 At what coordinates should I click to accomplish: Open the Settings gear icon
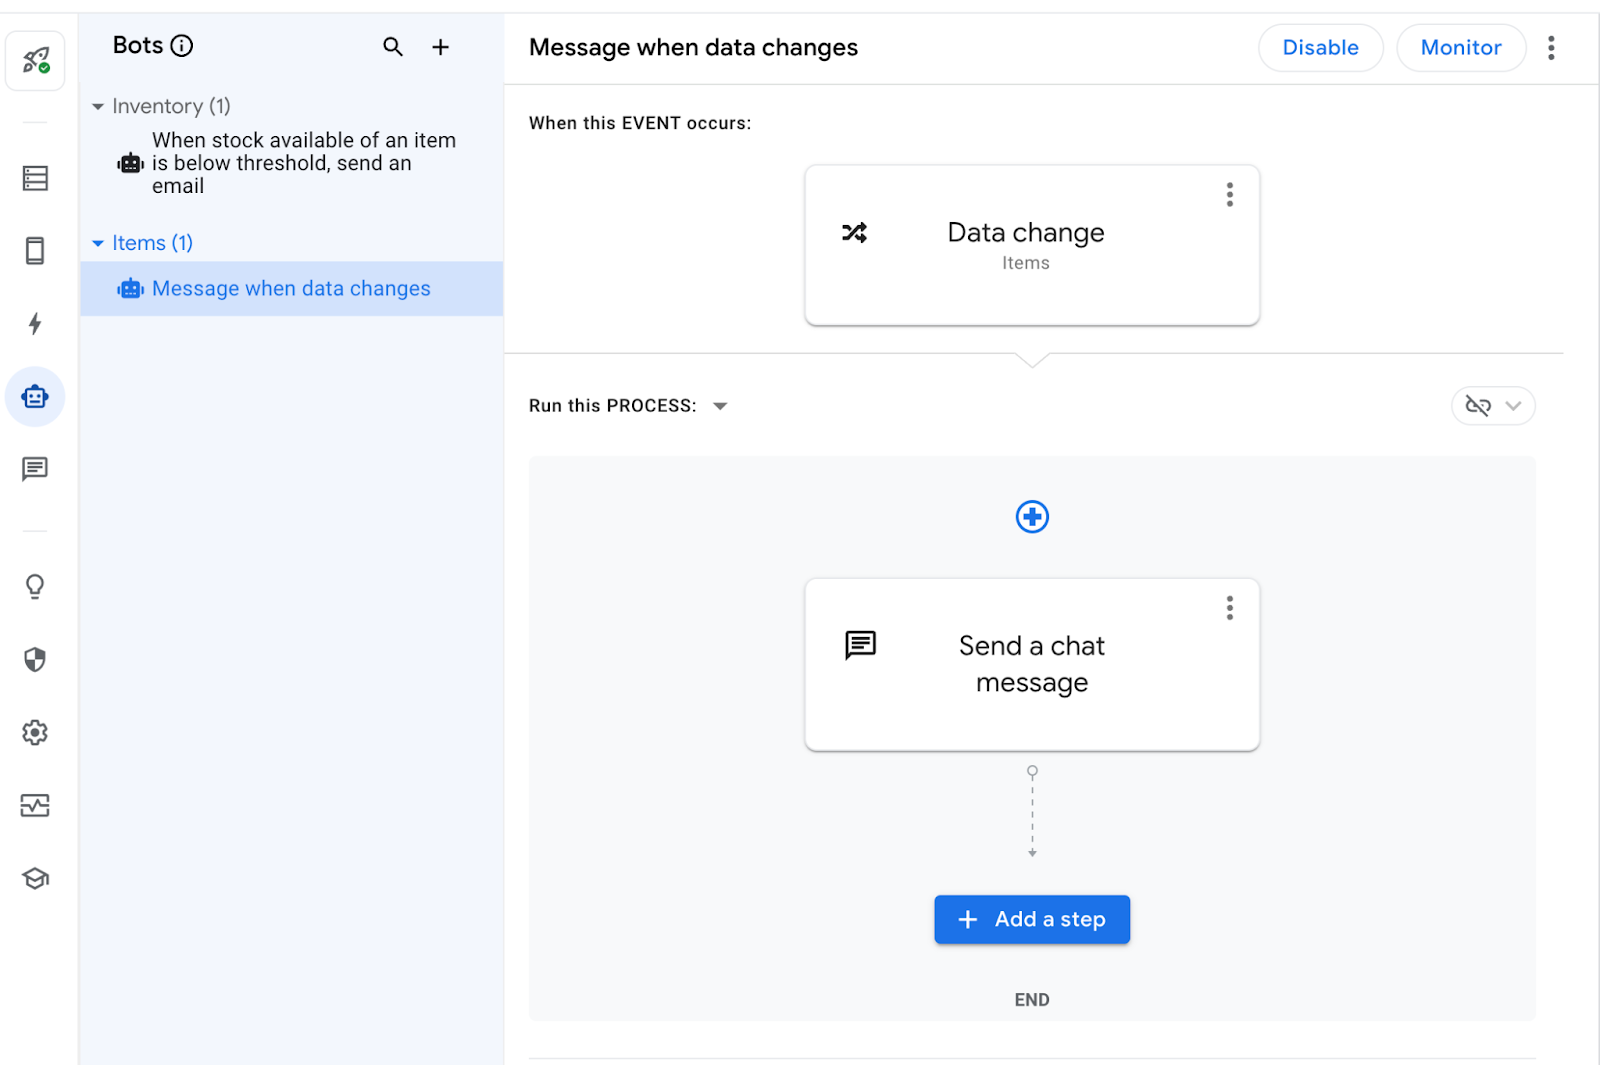click(x=35, y=733)
